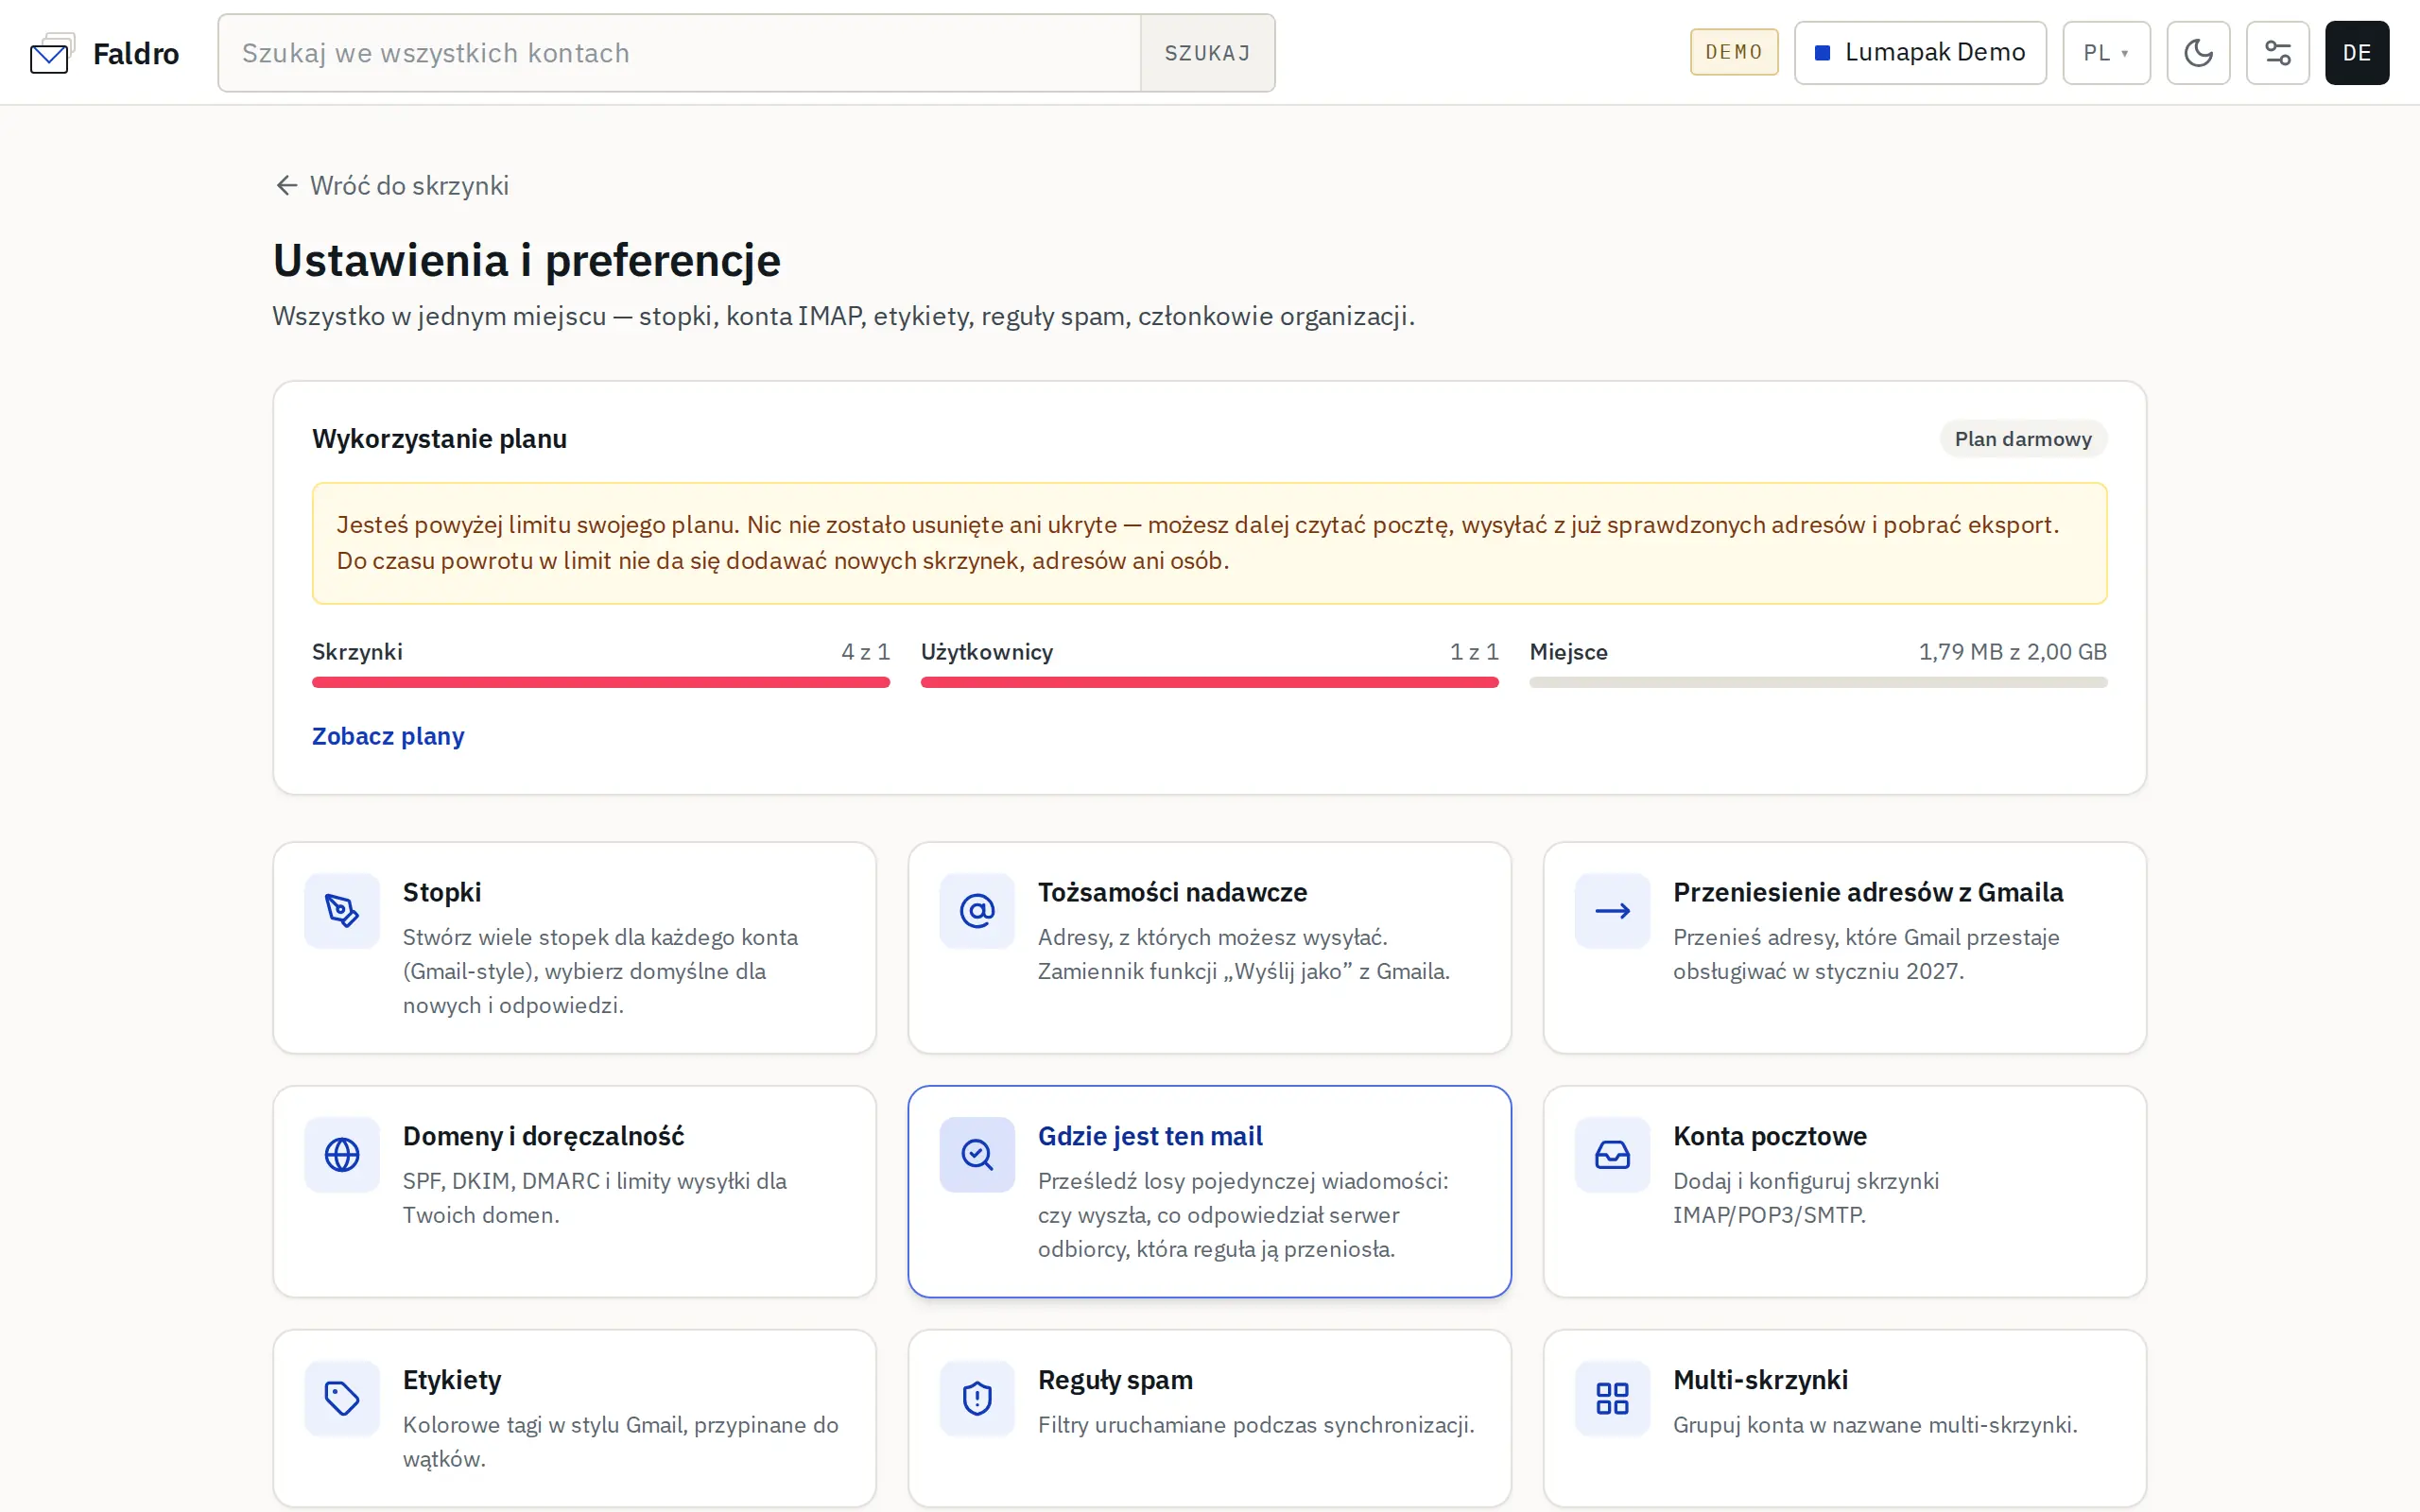
Task: Open the Stopki settings card title
Action: (442, 892)
